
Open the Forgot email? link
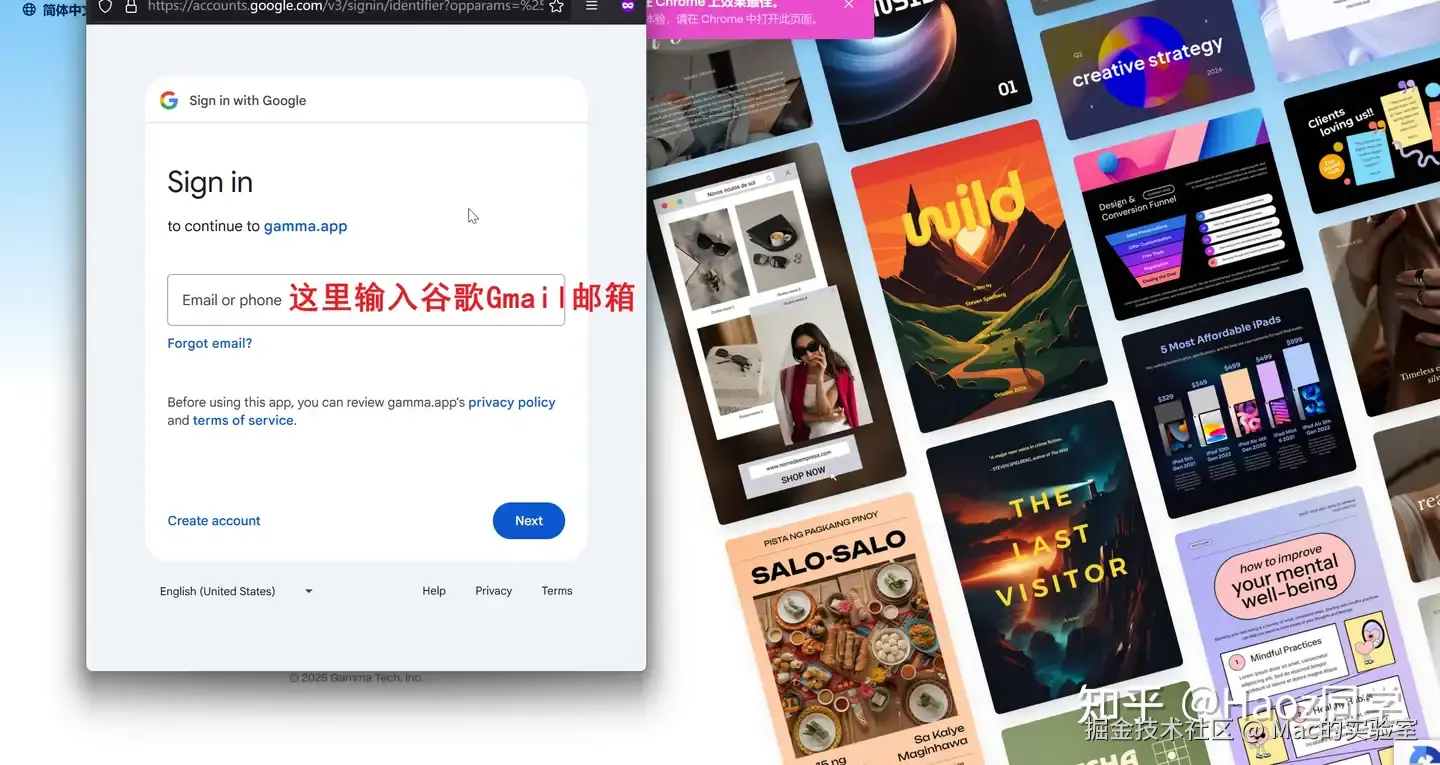pos(210,343)
